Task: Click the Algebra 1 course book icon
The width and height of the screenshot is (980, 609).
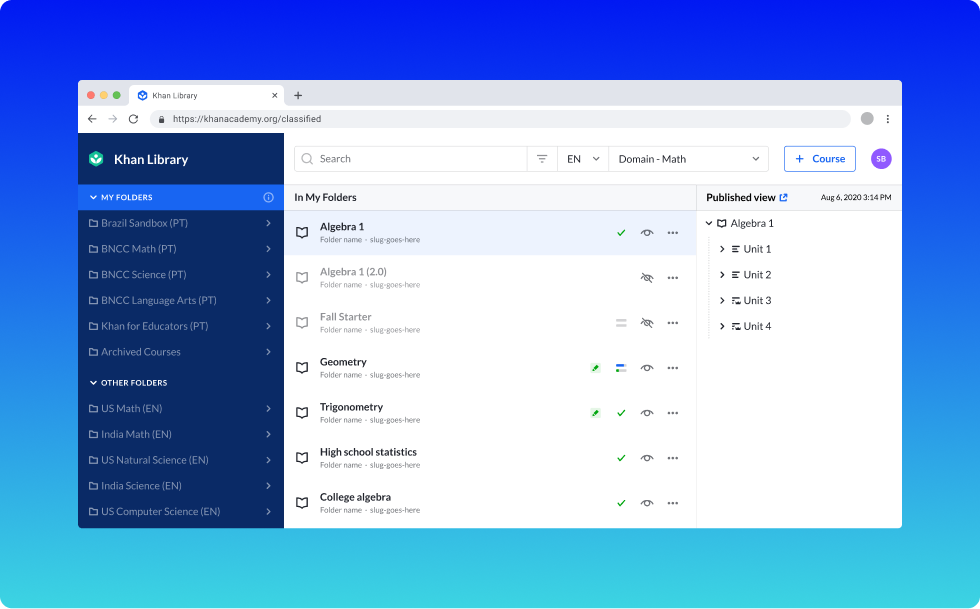Action: click(x=302, y=233)
